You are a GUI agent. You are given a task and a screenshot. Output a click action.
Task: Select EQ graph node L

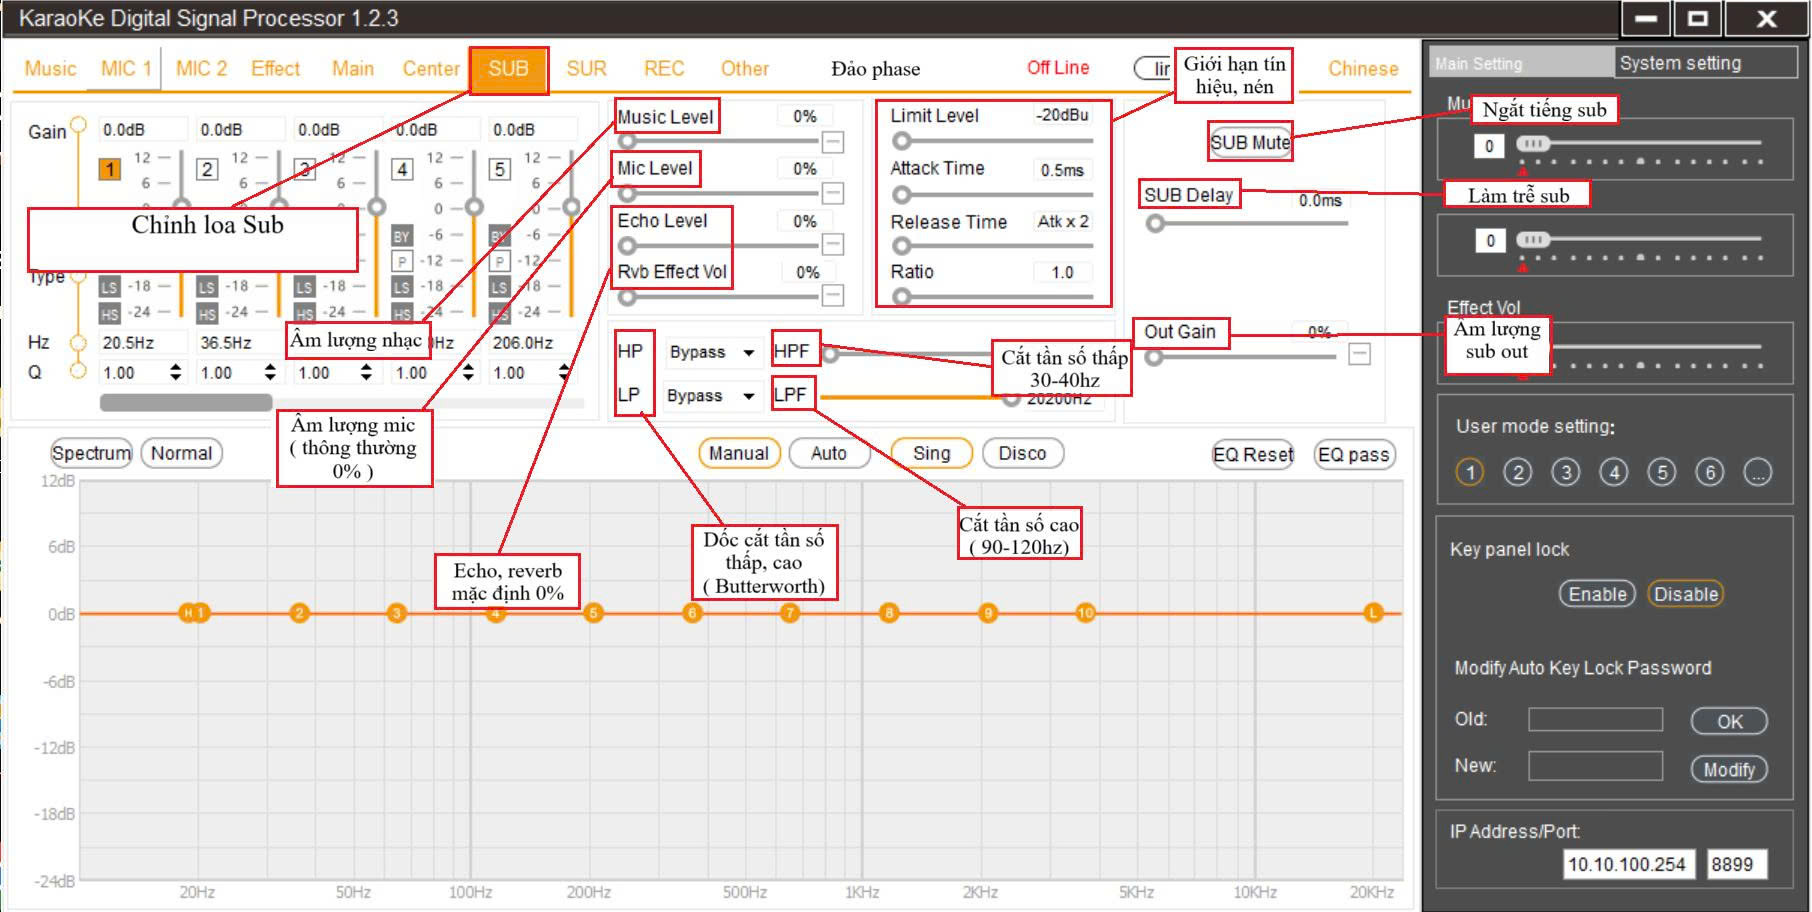(x=1373, y=613)
